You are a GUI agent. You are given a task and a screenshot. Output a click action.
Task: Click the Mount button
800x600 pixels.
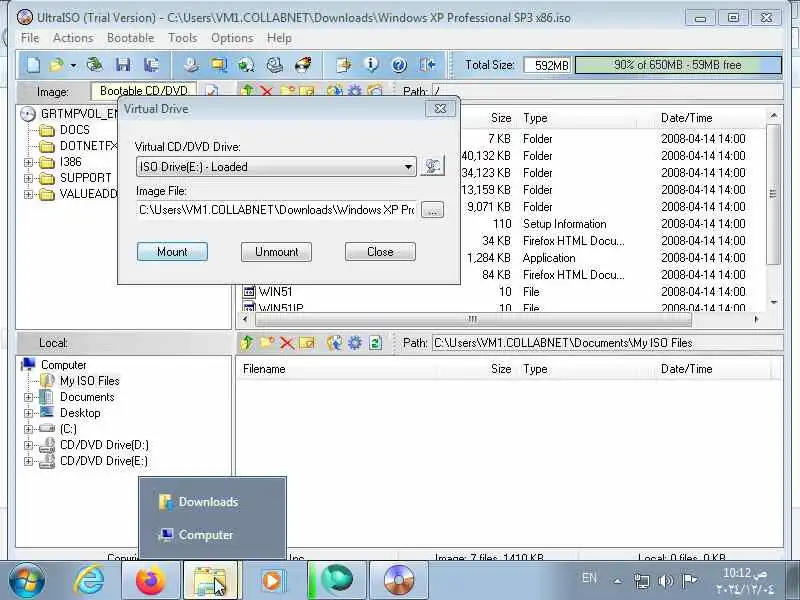[172, 252]
